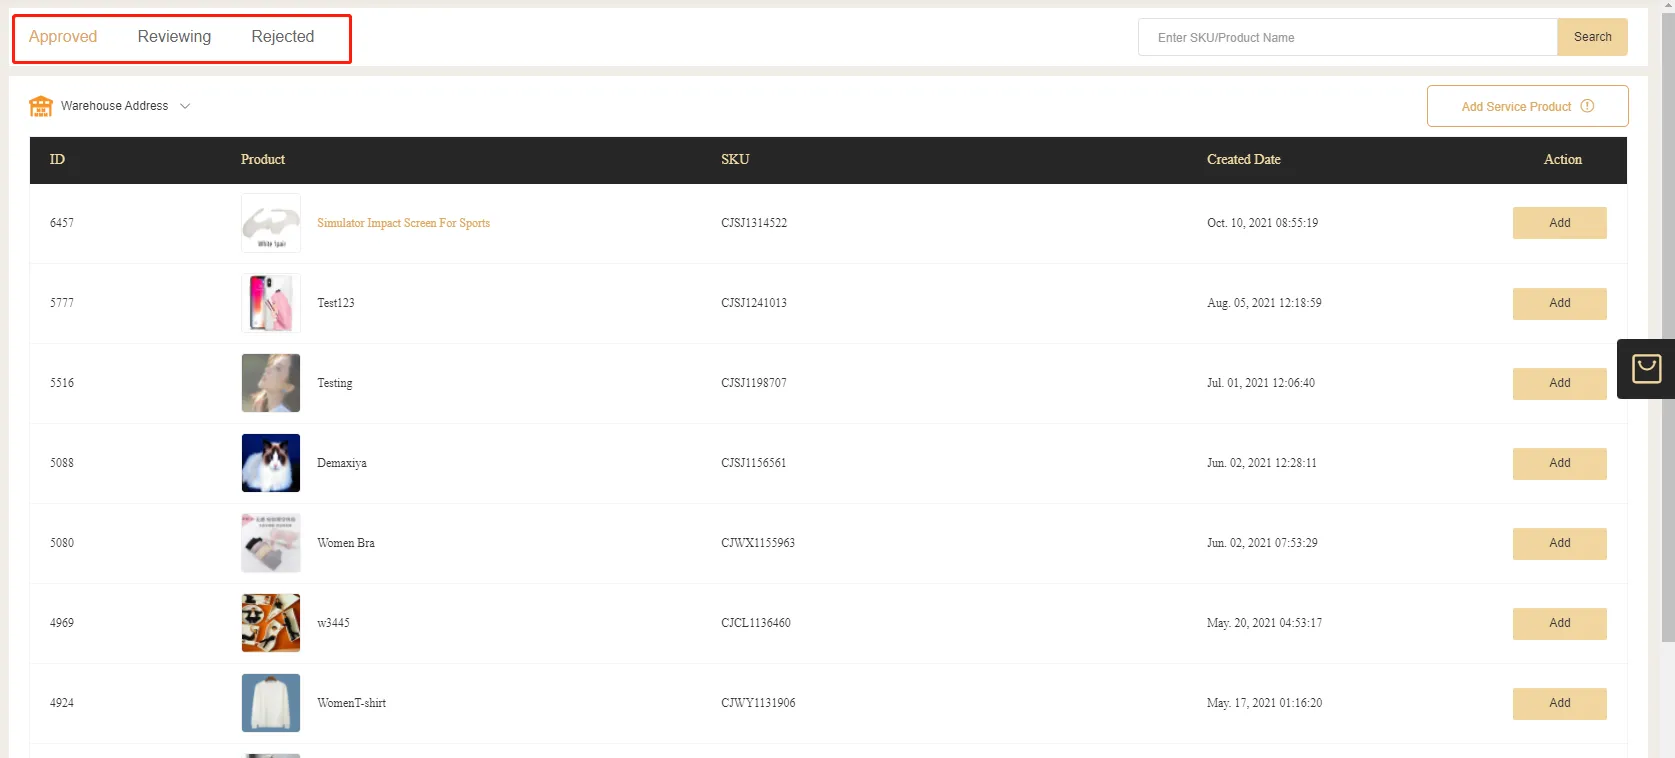Viewport: 1675px width, 758px height.
Task: Click the Add Service Product button
Action: click(1516, 107)
